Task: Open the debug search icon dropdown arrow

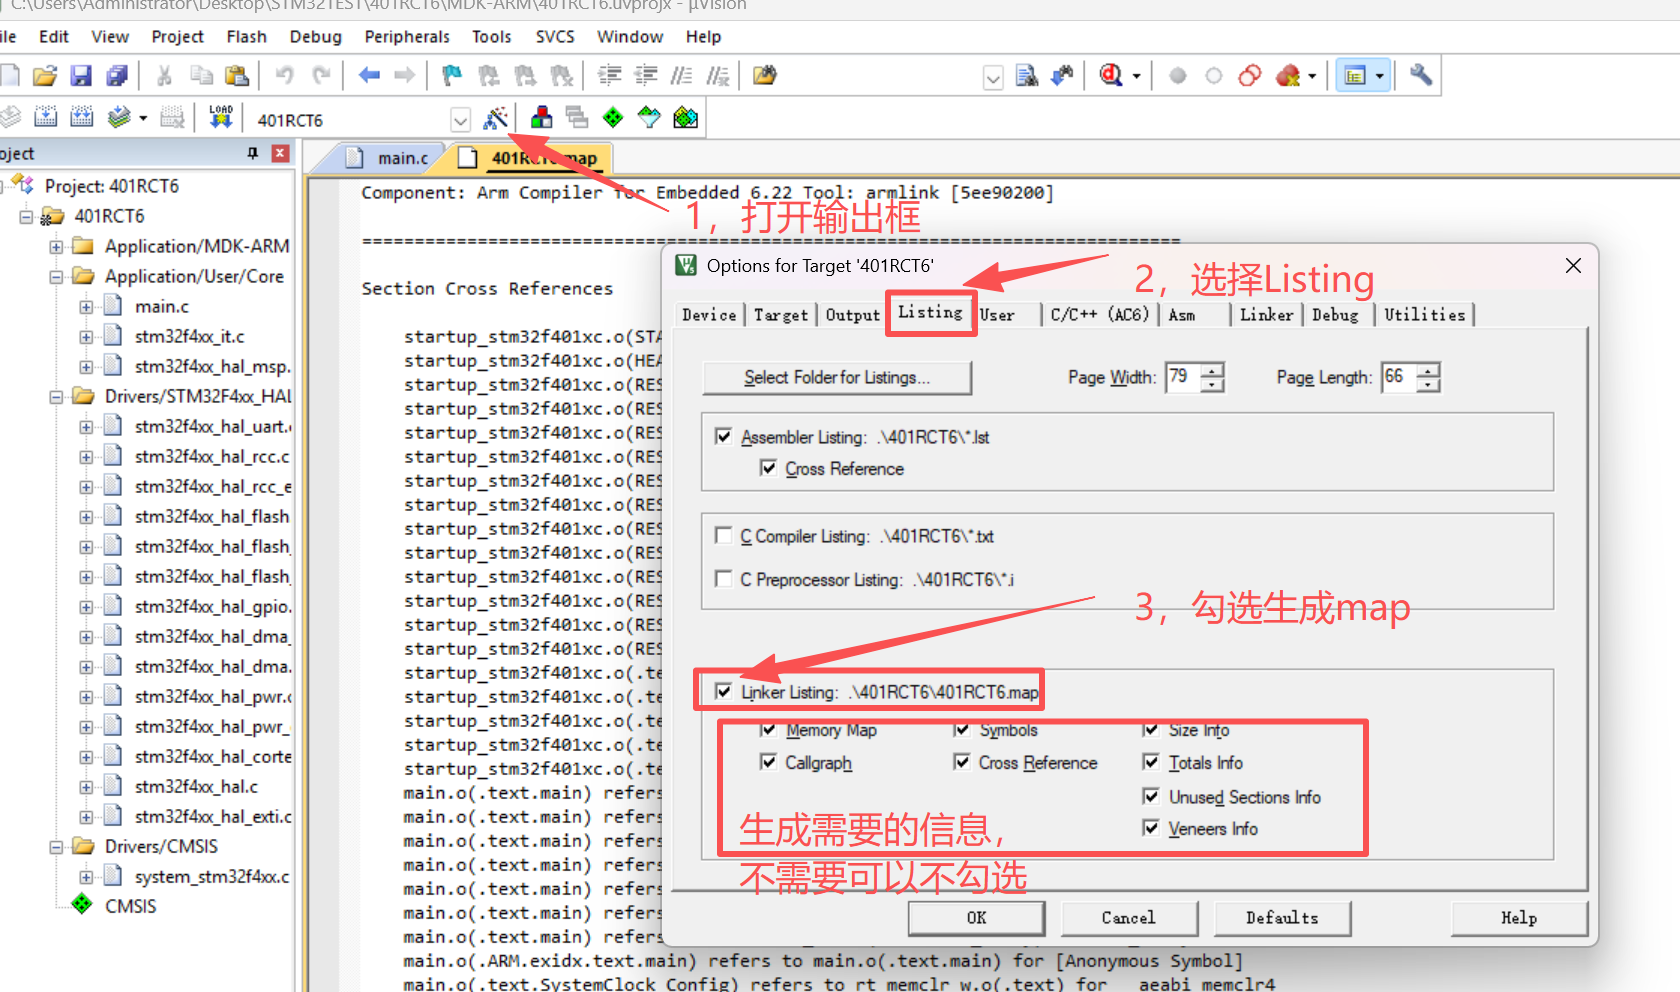Action: point(1137,77)
